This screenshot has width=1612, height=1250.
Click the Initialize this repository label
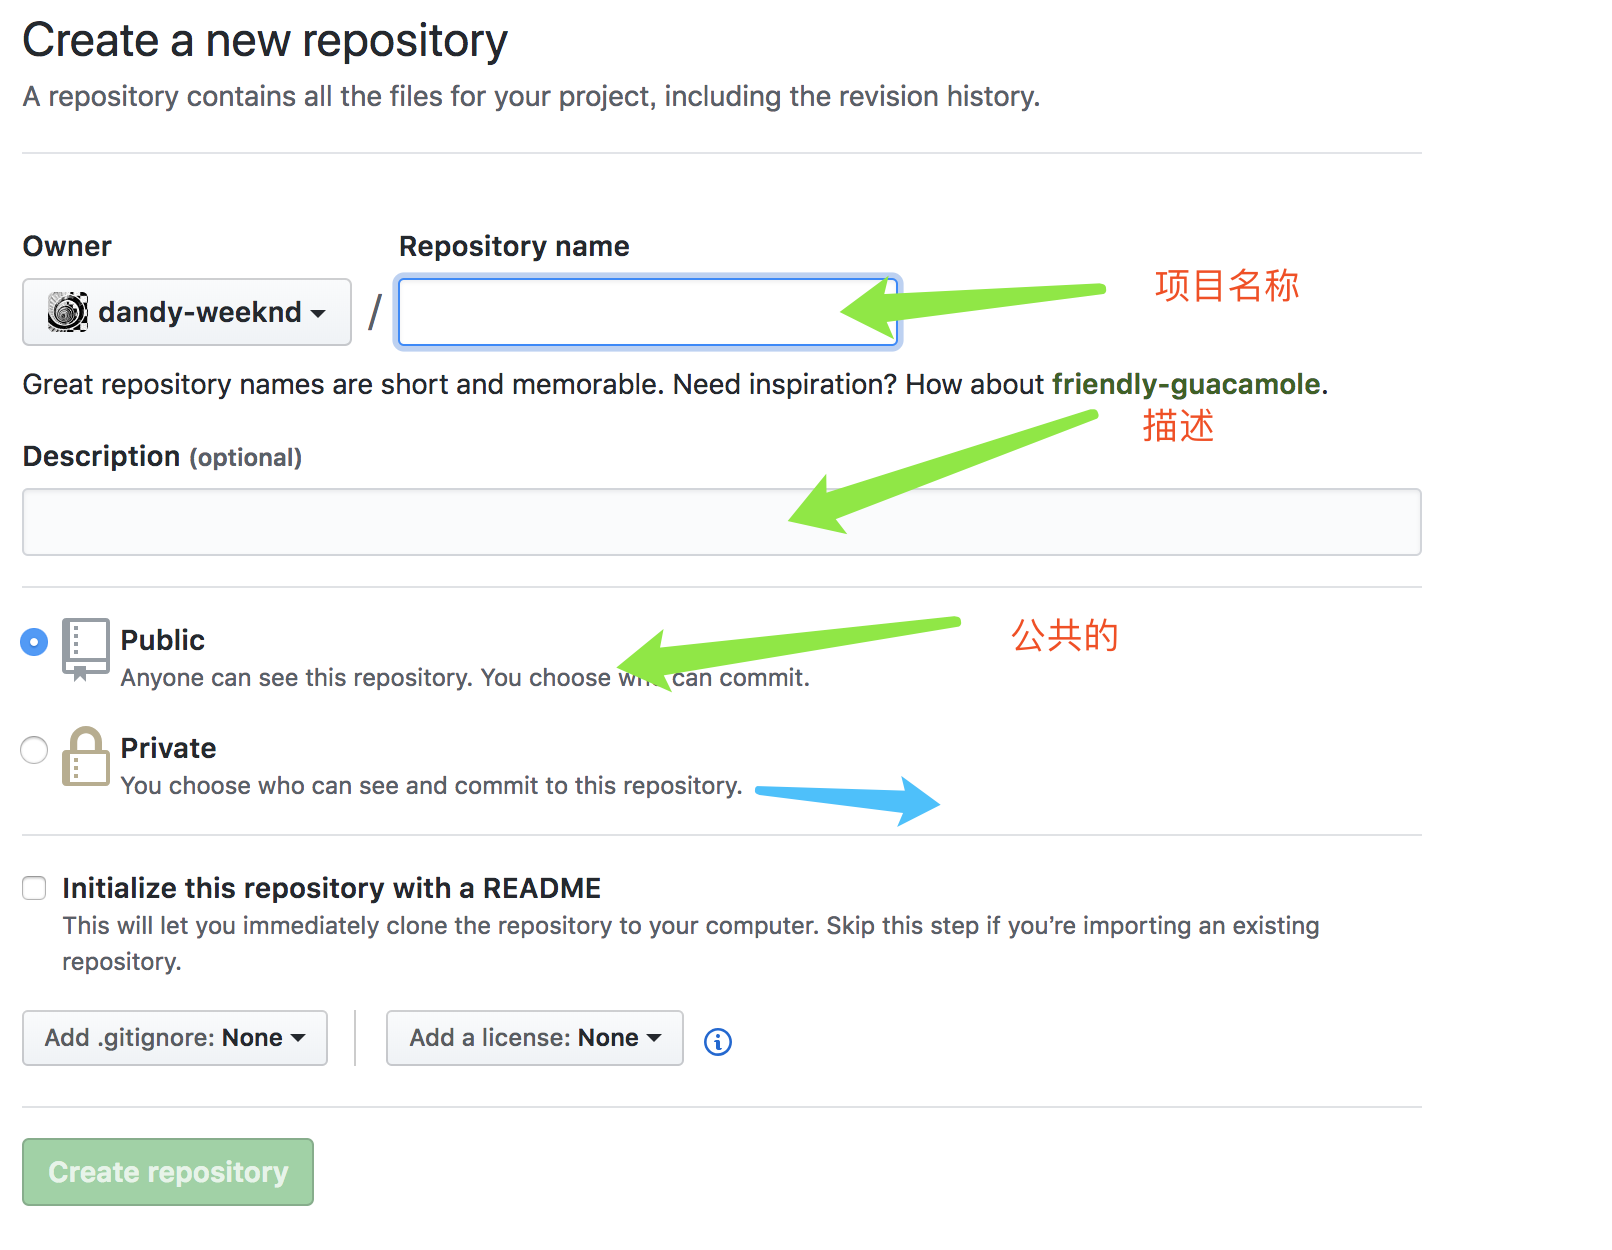pos(331,888)
